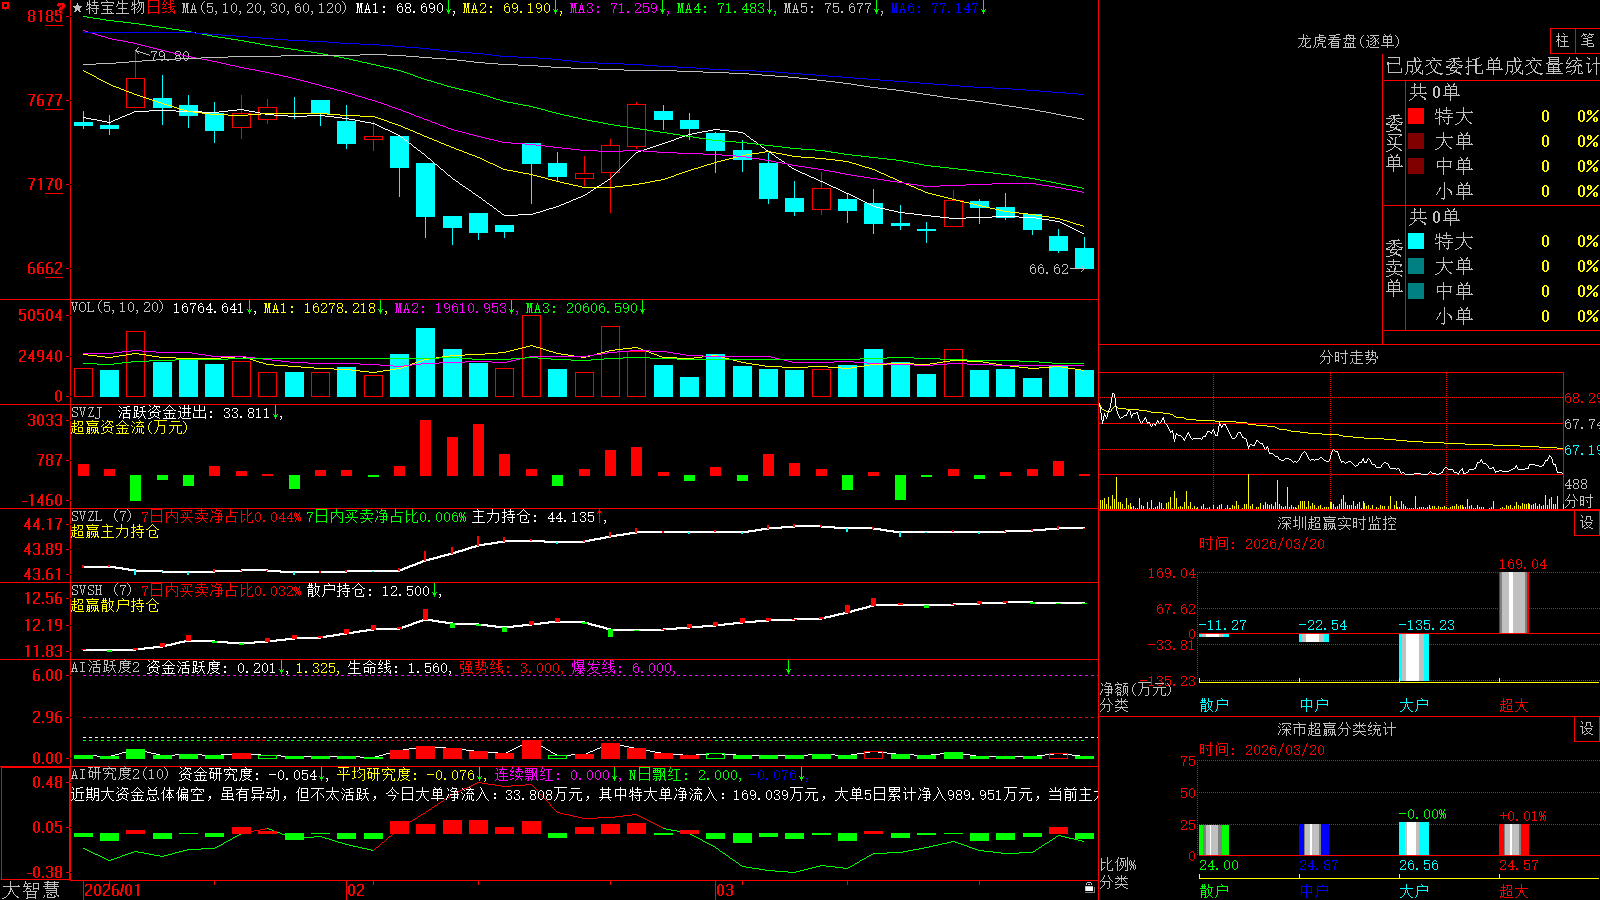The width and height of the screenshot is (1600, 900).
Task: Click the 委卖单 vertical section label
Action: tap(1394, 267)
